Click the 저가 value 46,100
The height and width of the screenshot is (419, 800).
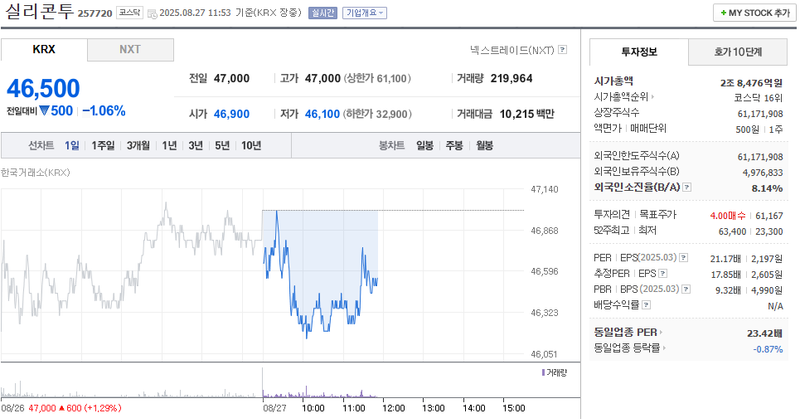[x=322, y=114]
